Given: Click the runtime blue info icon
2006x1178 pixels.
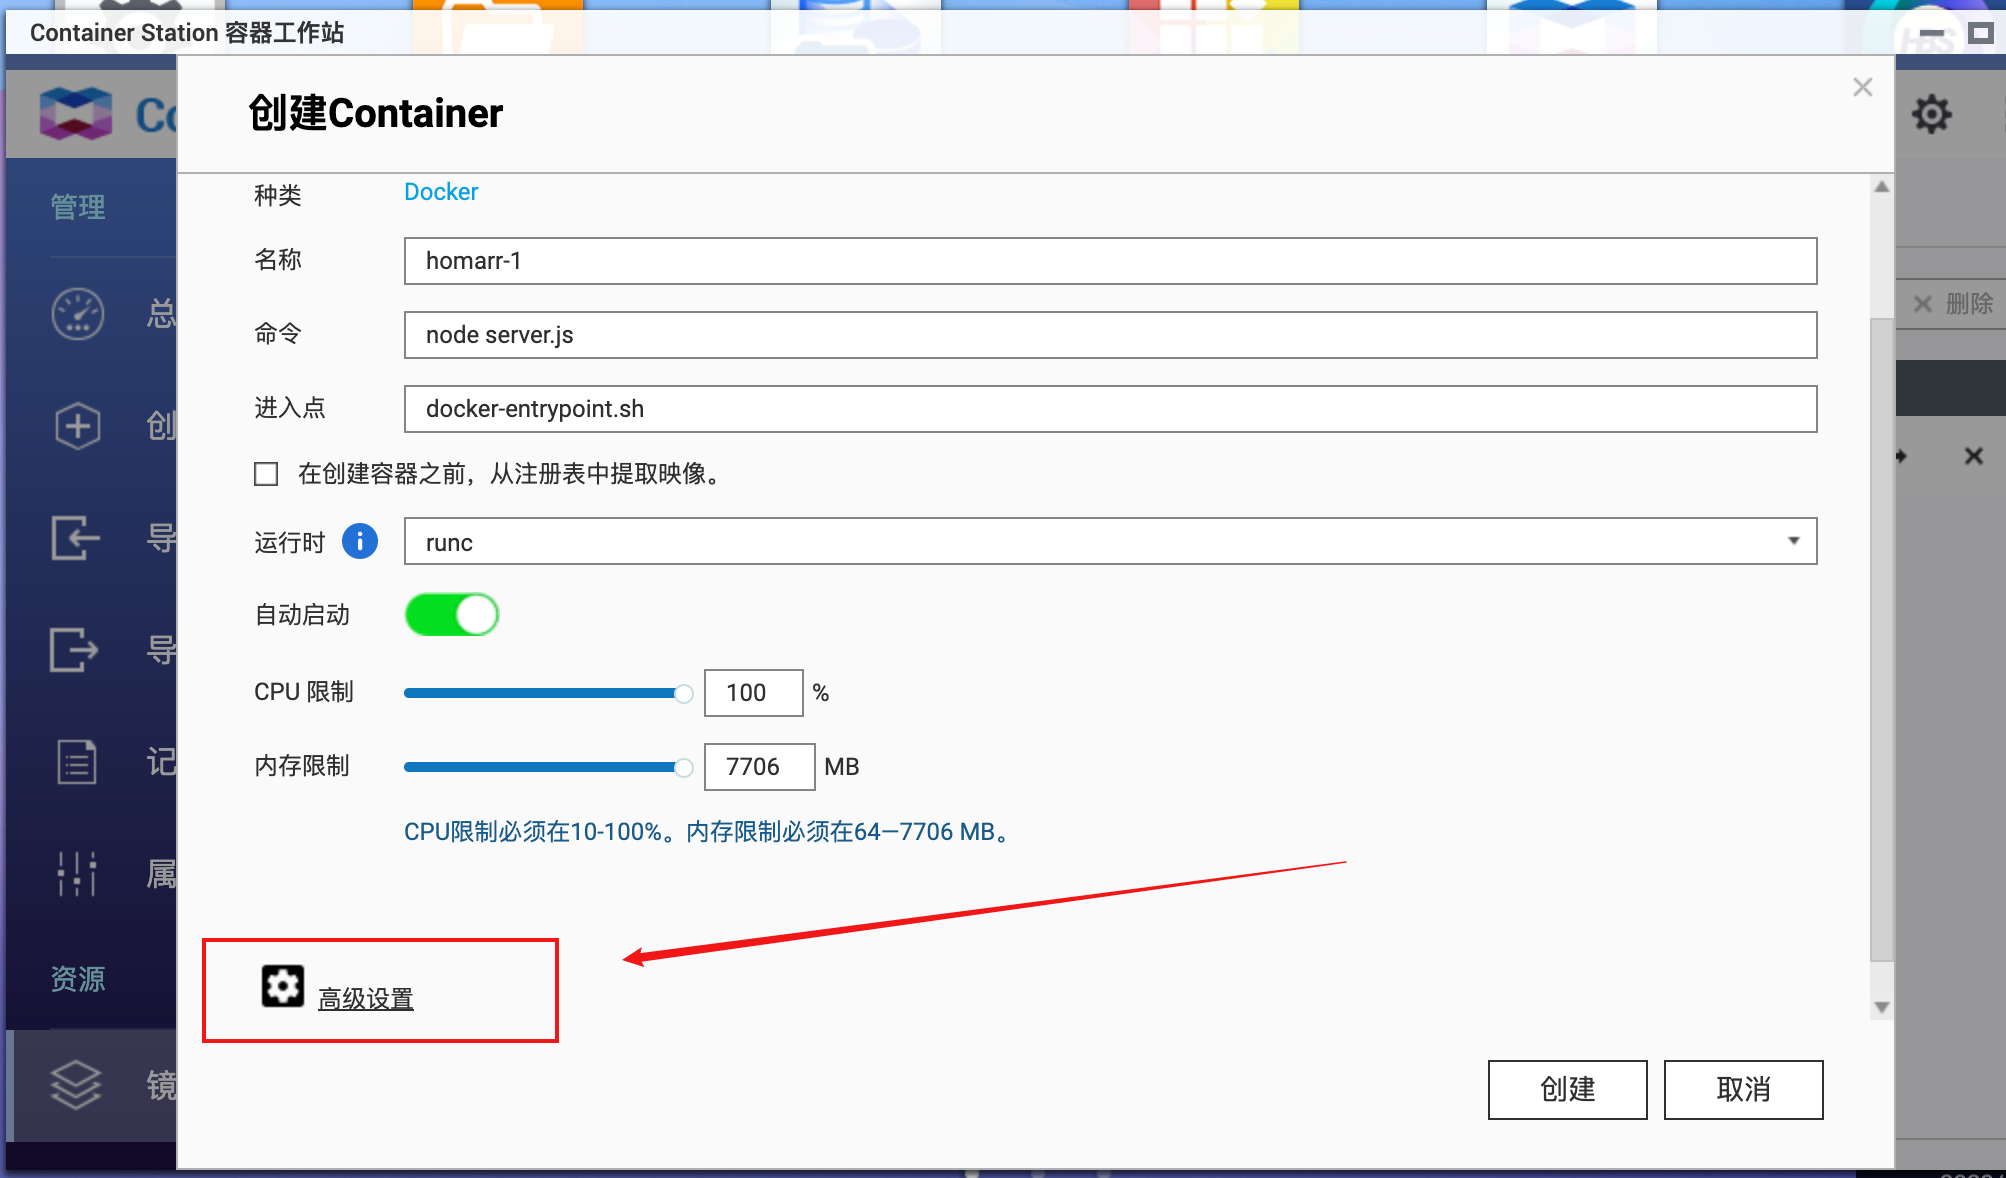Looking at the screenshot, I should [x=360, y=542].
